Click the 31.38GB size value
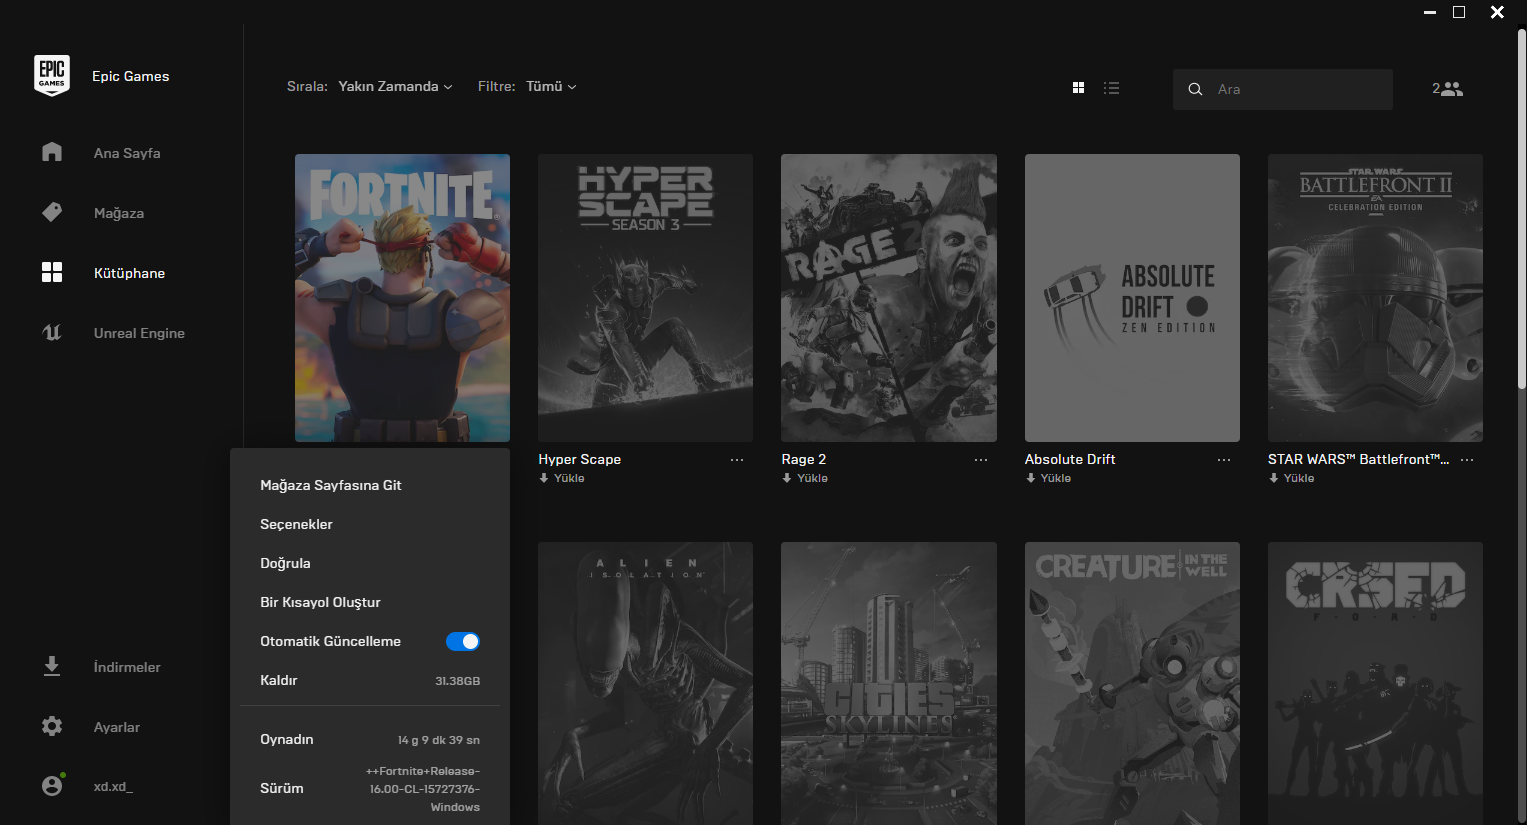The width and height of the screenshot is (1527, 825). coord(458,681)
